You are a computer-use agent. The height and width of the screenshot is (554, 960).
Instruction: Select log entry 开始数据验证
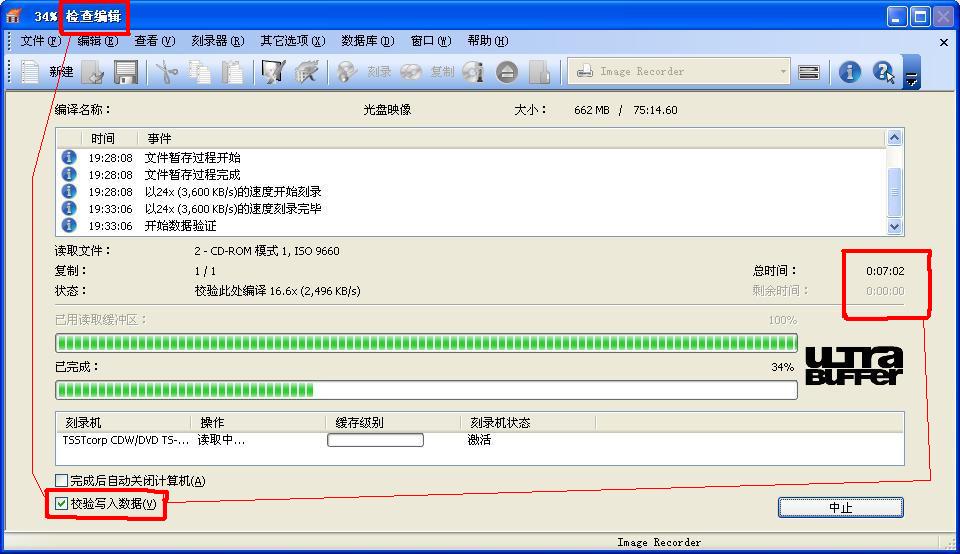point(181,226)
